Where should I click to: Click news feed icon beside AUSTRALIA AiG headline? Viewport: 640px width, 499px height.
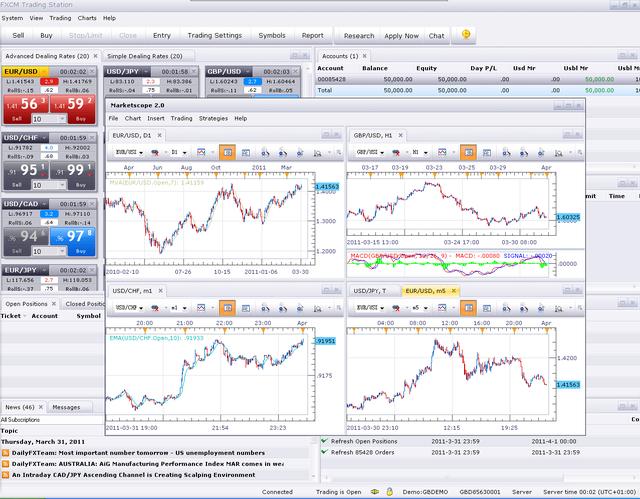click(x=5, y=464)
